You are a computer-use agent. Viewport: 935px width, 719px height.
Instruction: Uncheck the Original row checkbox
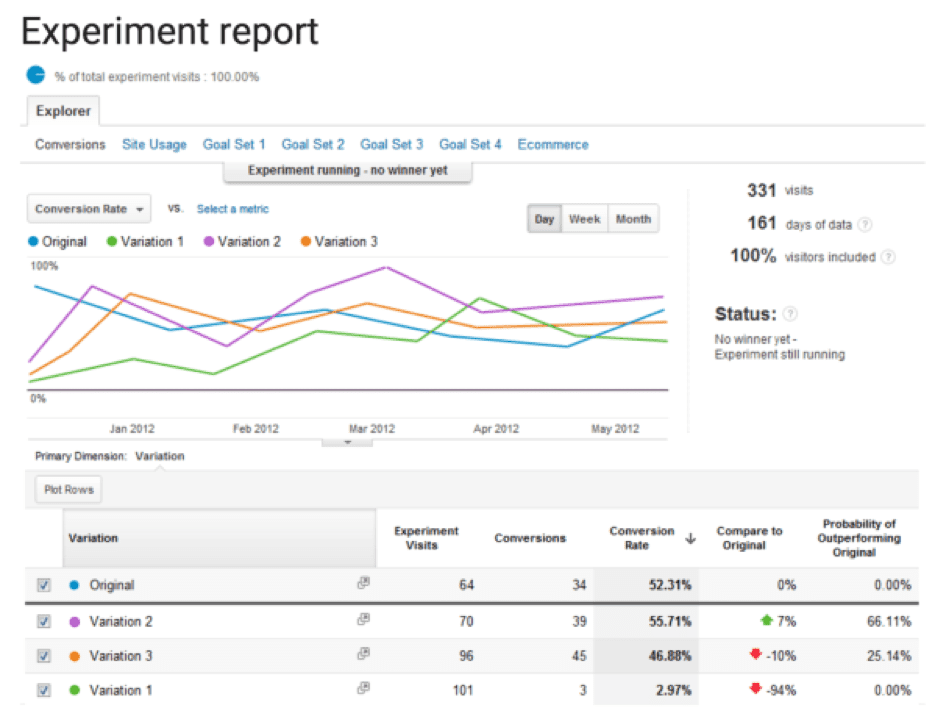(x=44, y=586)
